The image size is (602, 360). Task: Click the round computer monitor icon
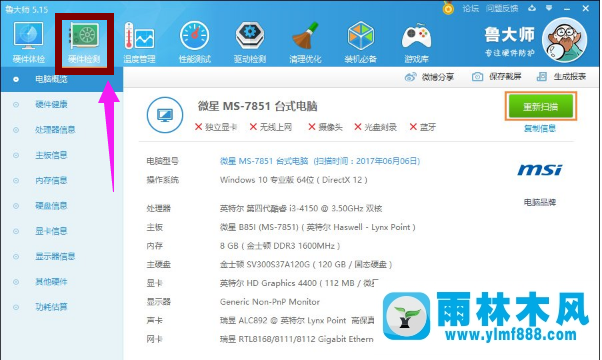pyautogui.click(x=165, y=115)
